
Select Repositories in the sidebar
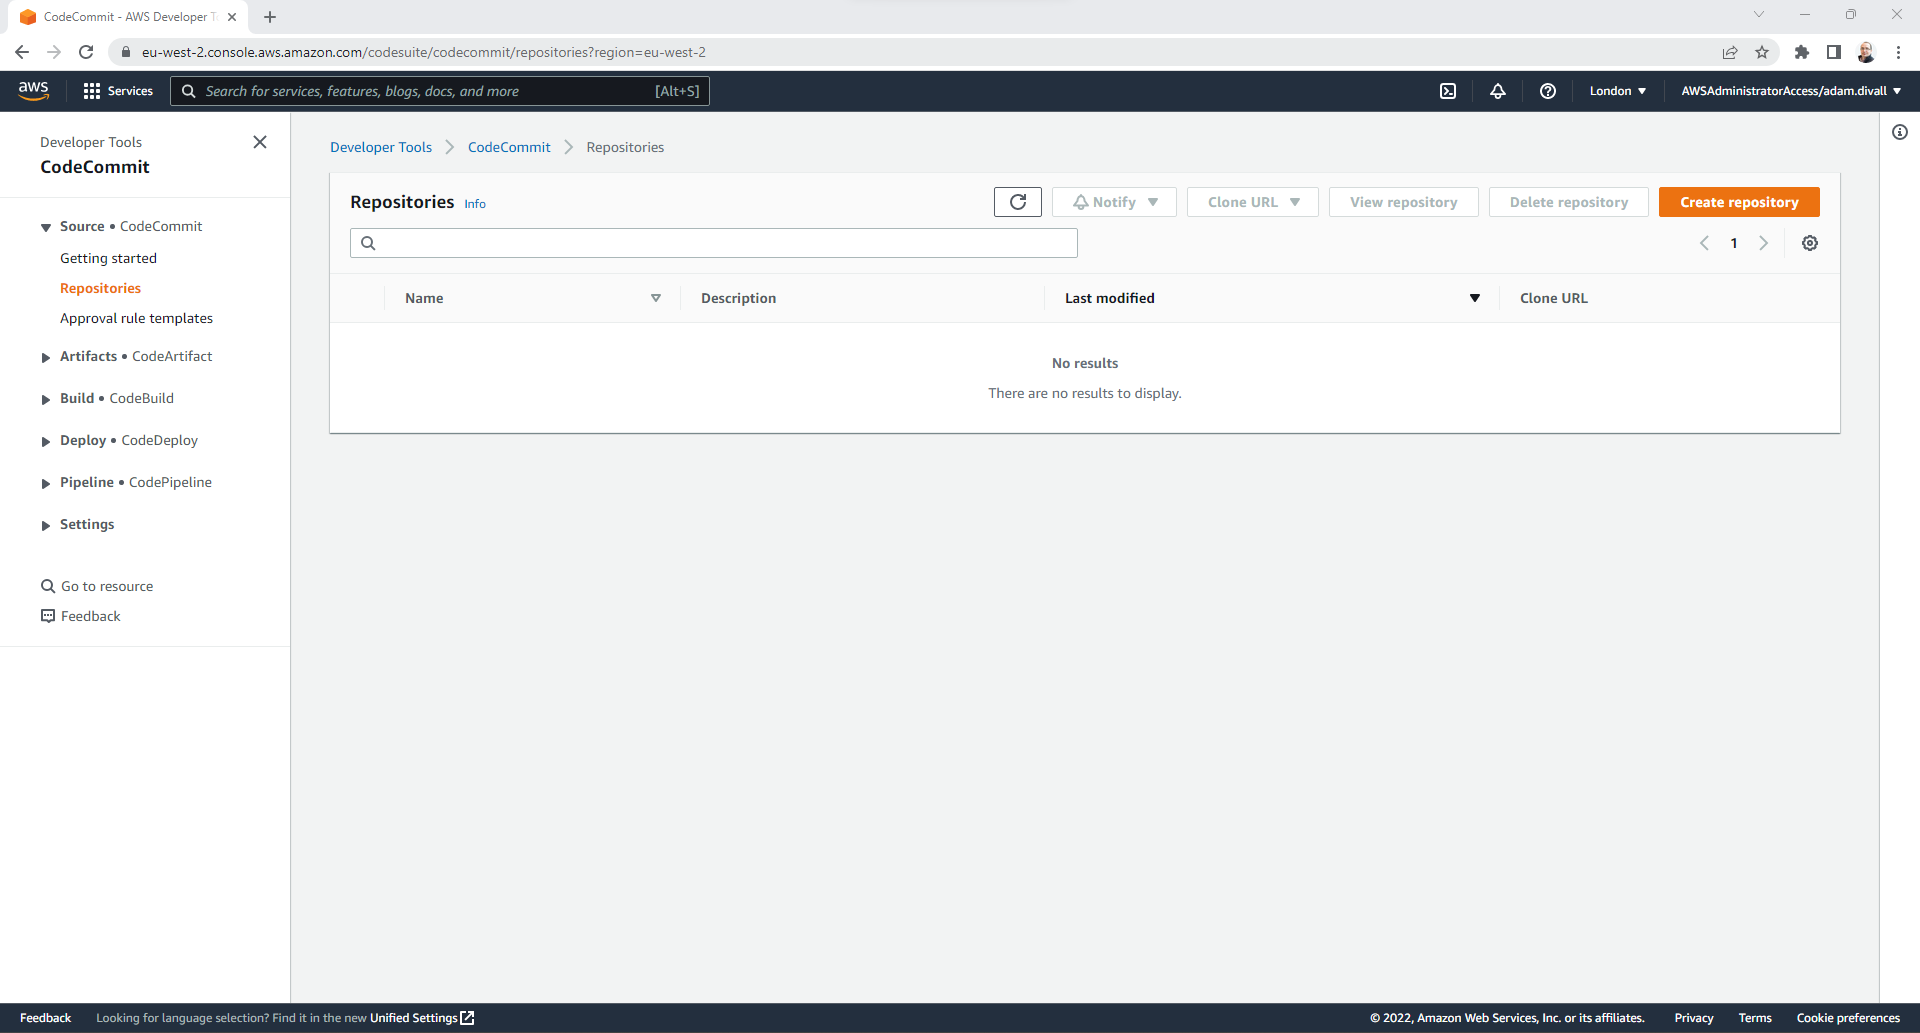click(x=100, y=288)
